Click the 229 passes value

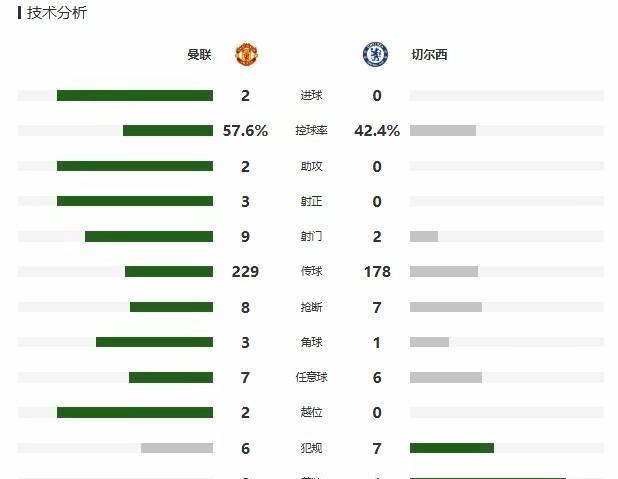[x=245, y=272]
